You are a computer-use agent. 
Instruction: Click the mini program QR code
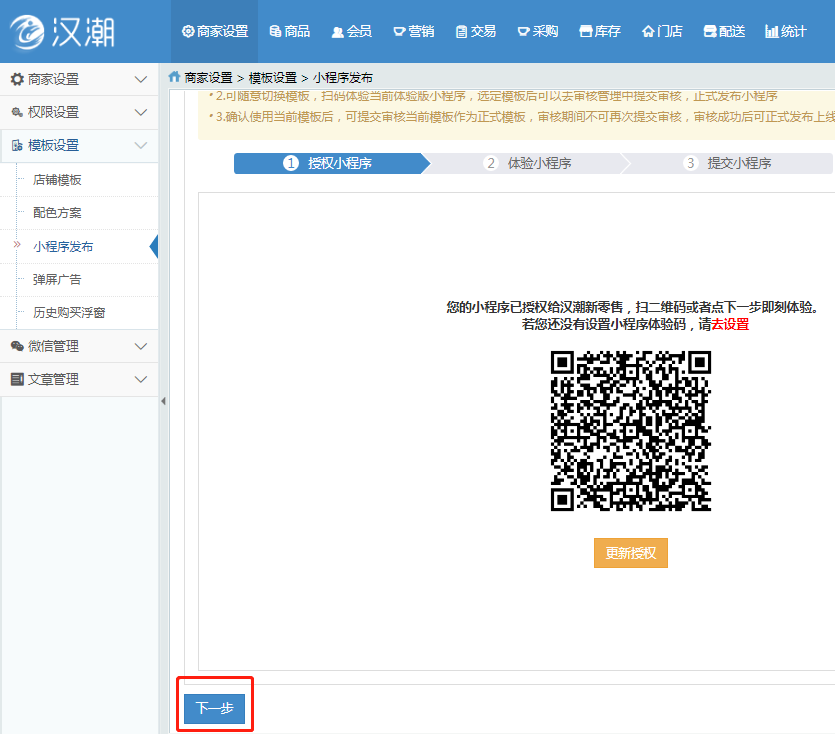[x=631, y=431]
